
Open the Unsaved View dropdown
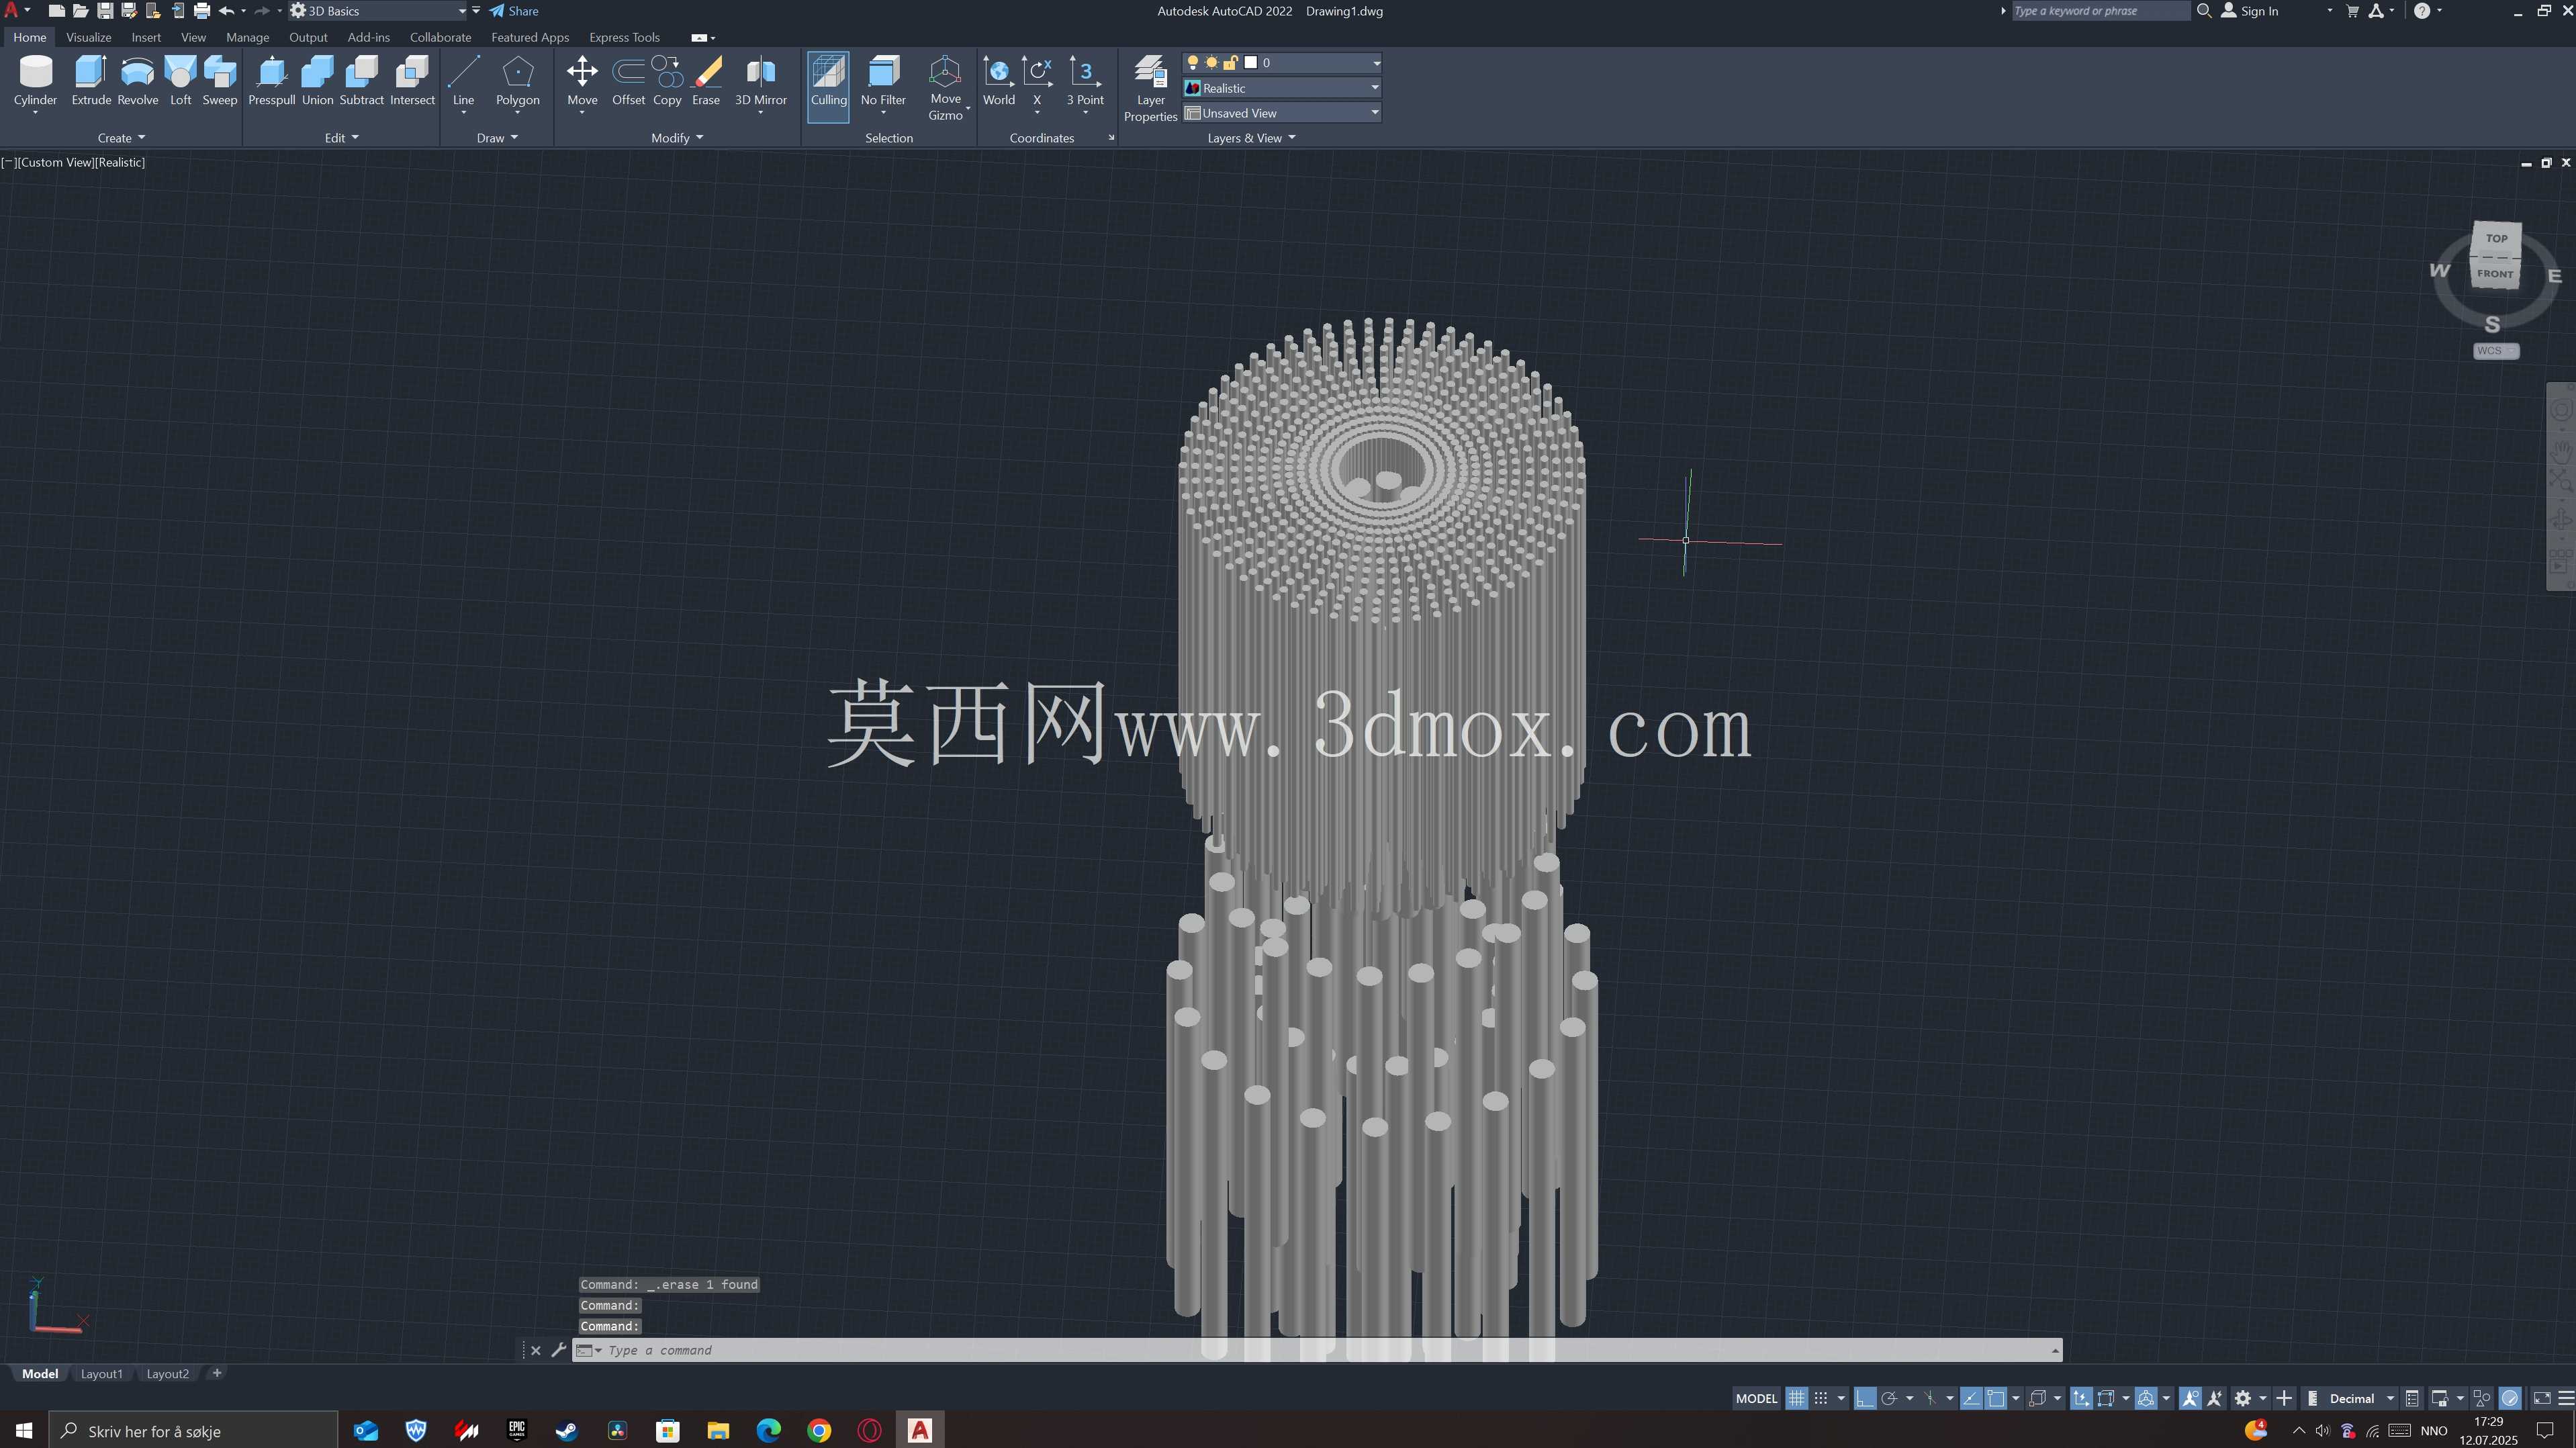click(x=1375, y=113)
